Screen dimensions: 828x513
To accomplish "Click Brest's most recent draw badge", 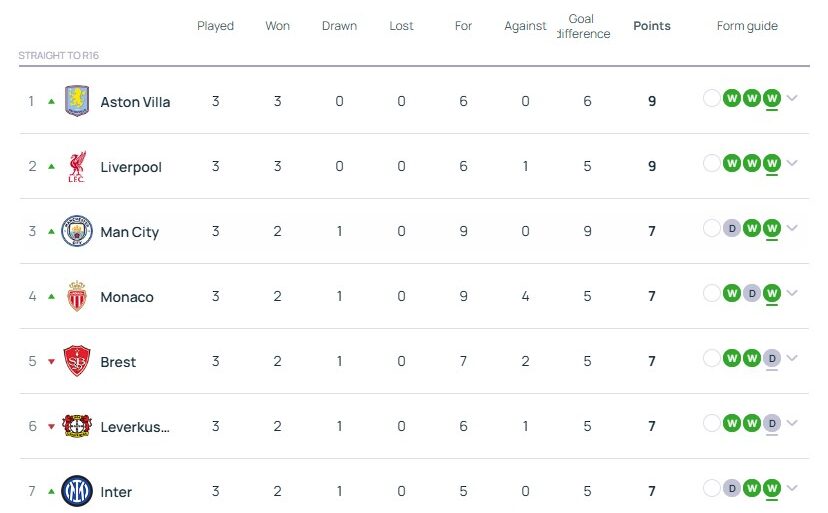I will pyautogui.click(x=772, y=358).
